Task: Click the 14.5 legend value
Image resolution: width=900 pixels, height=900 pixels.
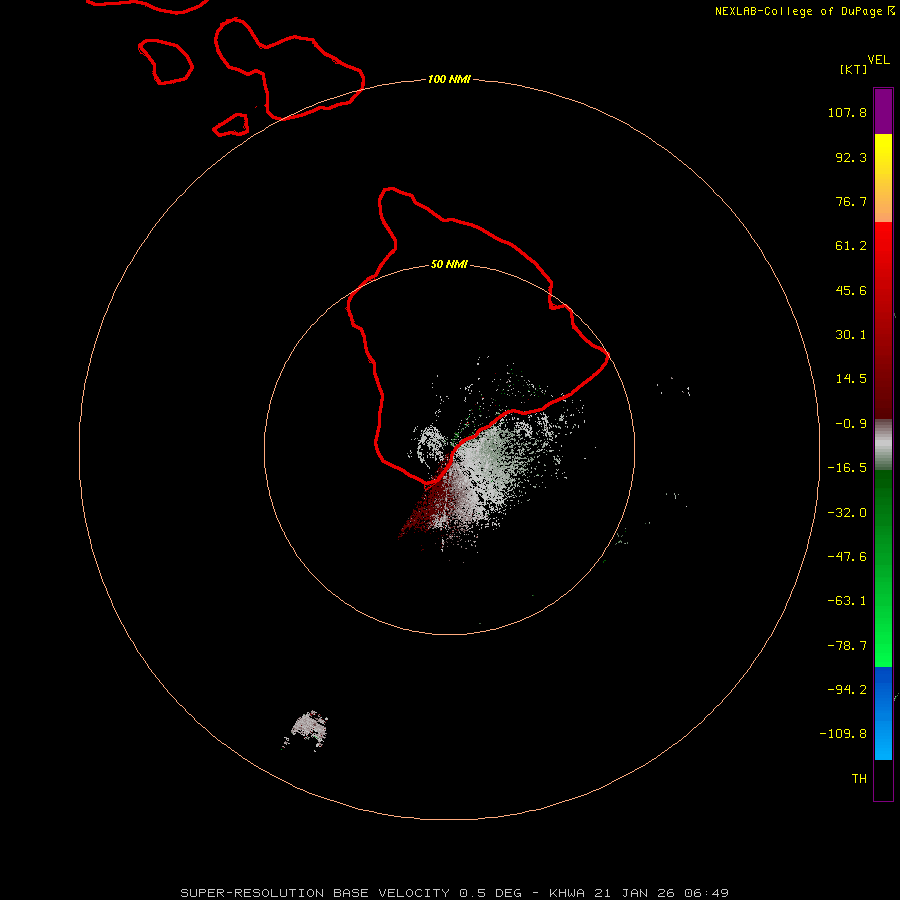Action: click(x=851, y=379)
